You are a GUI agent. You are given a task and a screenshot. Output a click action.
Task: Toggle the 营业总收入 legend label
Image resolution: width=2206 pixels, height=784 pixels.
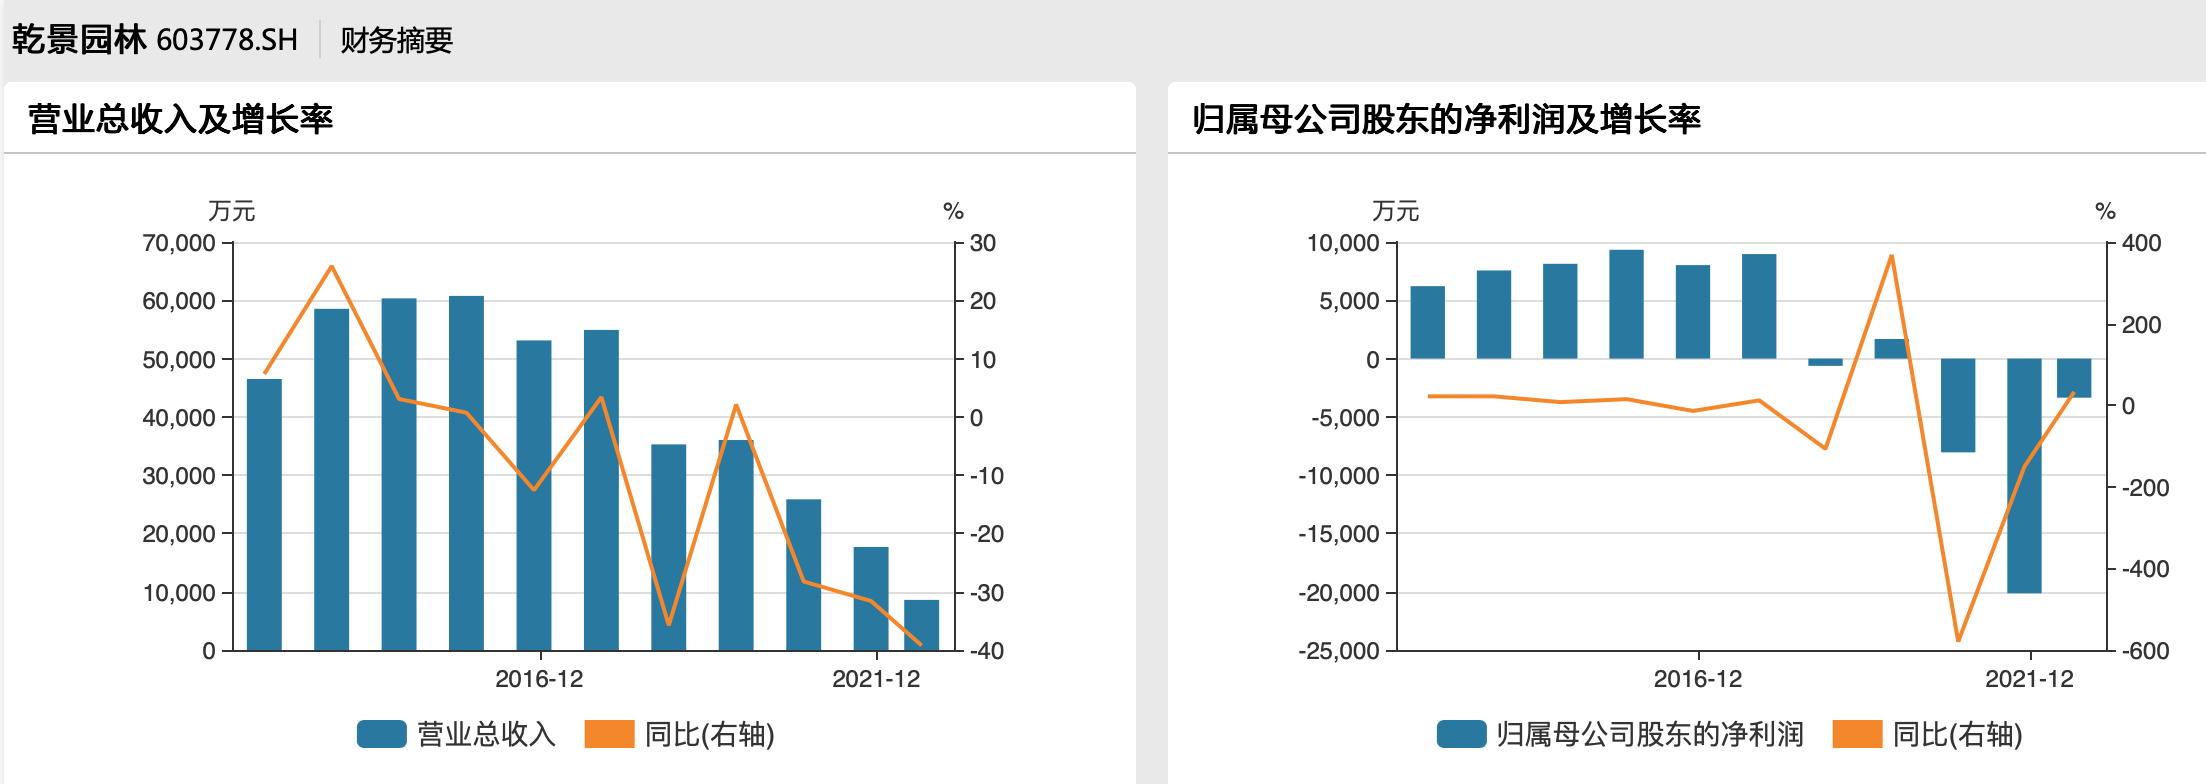pos(486,734)
